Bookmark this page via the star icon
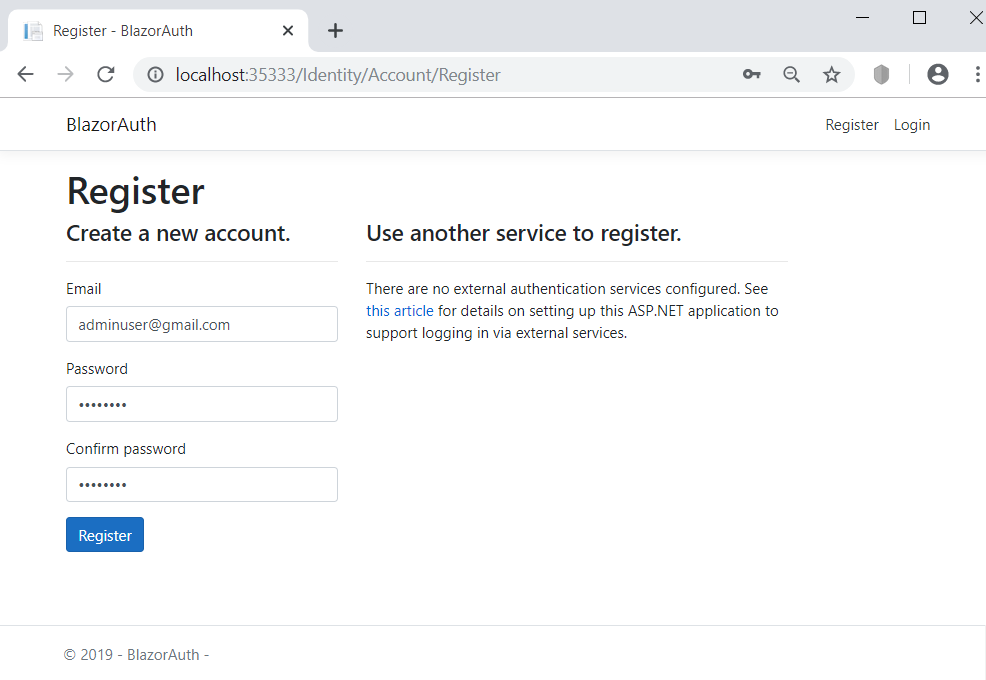 [x=831, y=74]
